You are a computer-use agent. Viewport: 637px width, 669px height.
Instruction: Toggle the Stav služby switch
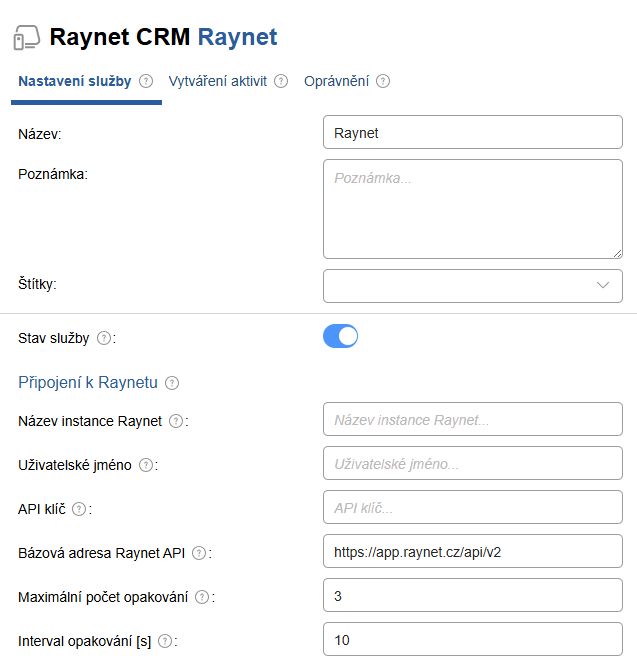click(340, 336)
